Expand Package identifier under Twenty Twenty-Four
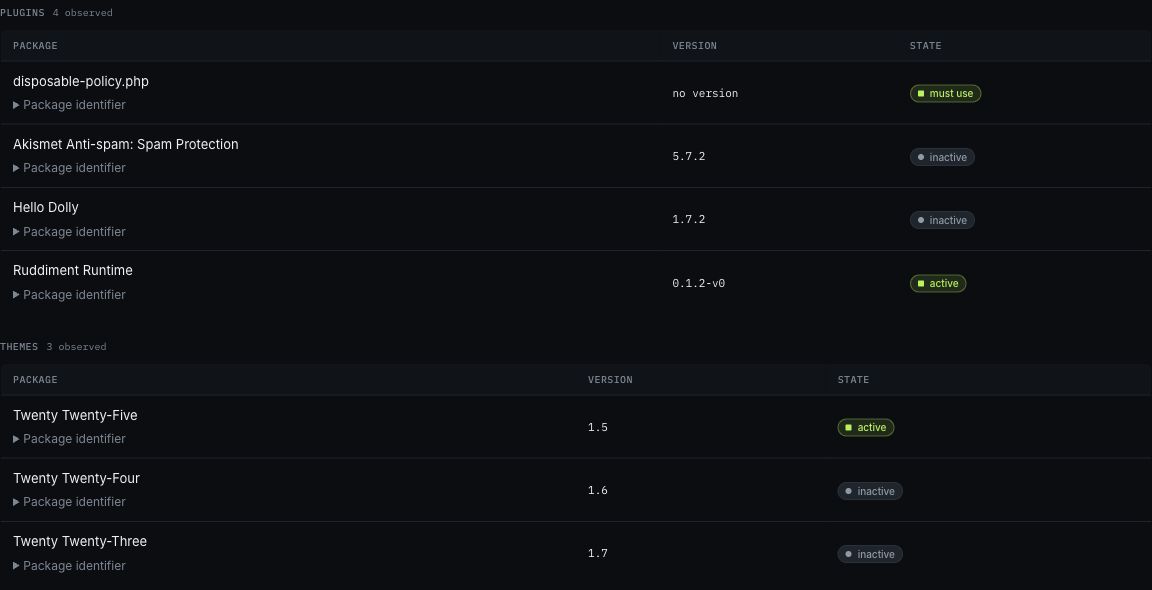1152x590 pixels. coord(69,503)
